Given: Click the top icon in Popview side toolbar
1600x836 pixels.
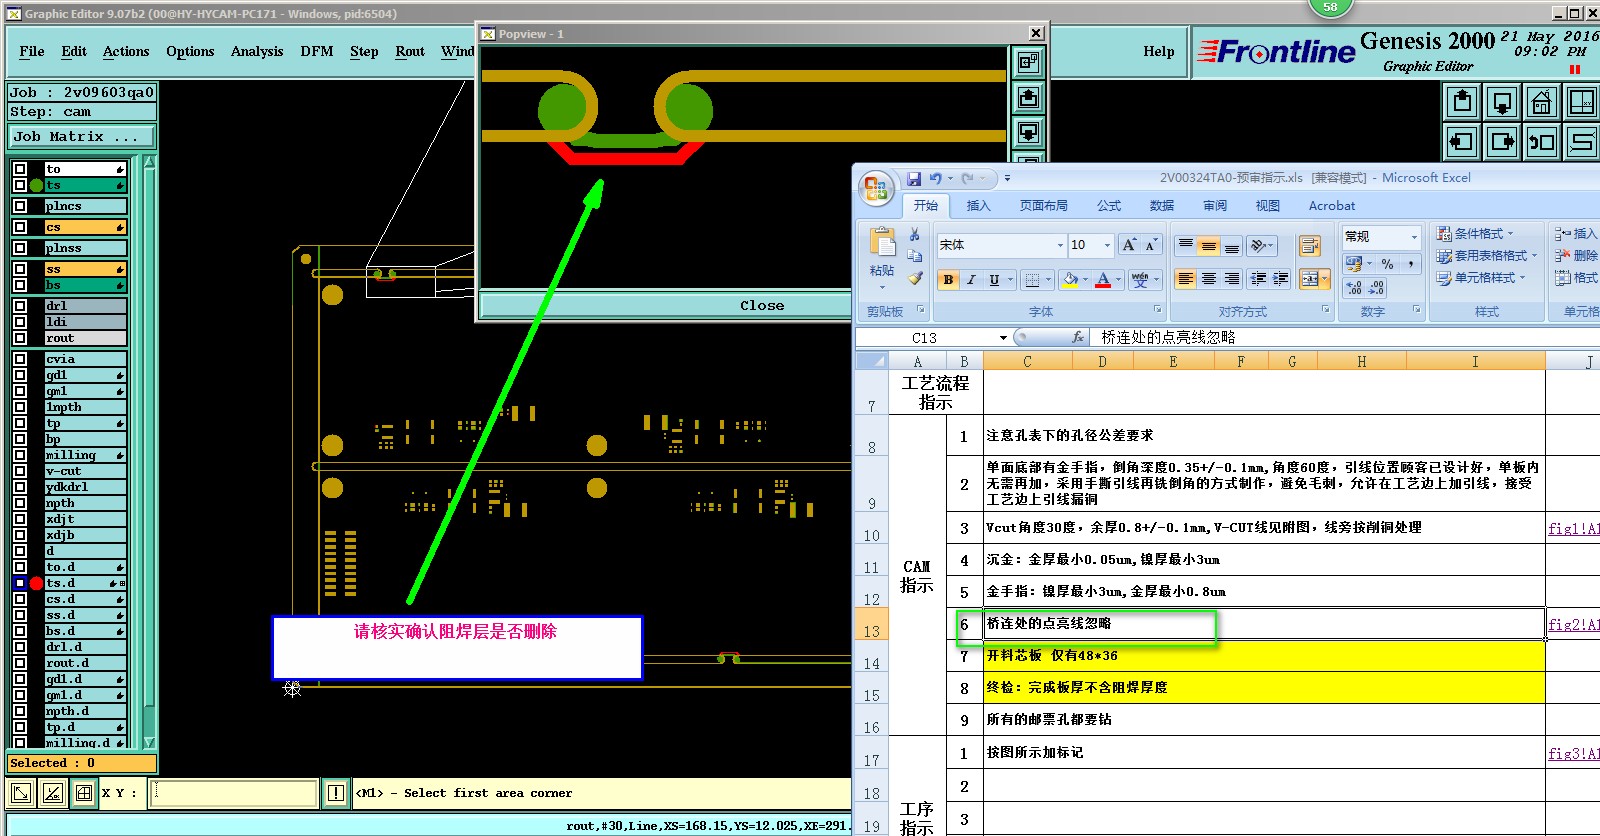Looking at the screenshot, I should pyautogui.click(x=1028, y=63).
